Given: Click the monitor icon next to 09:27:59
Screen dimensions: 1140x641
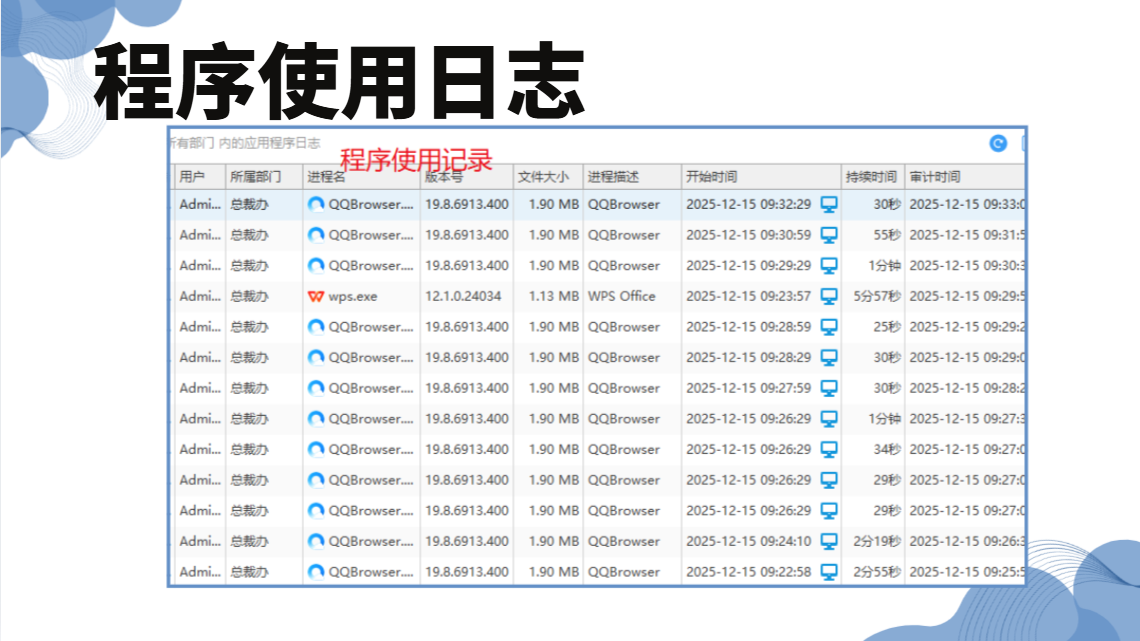Looking at the screenshot, I should click(829, 388).
